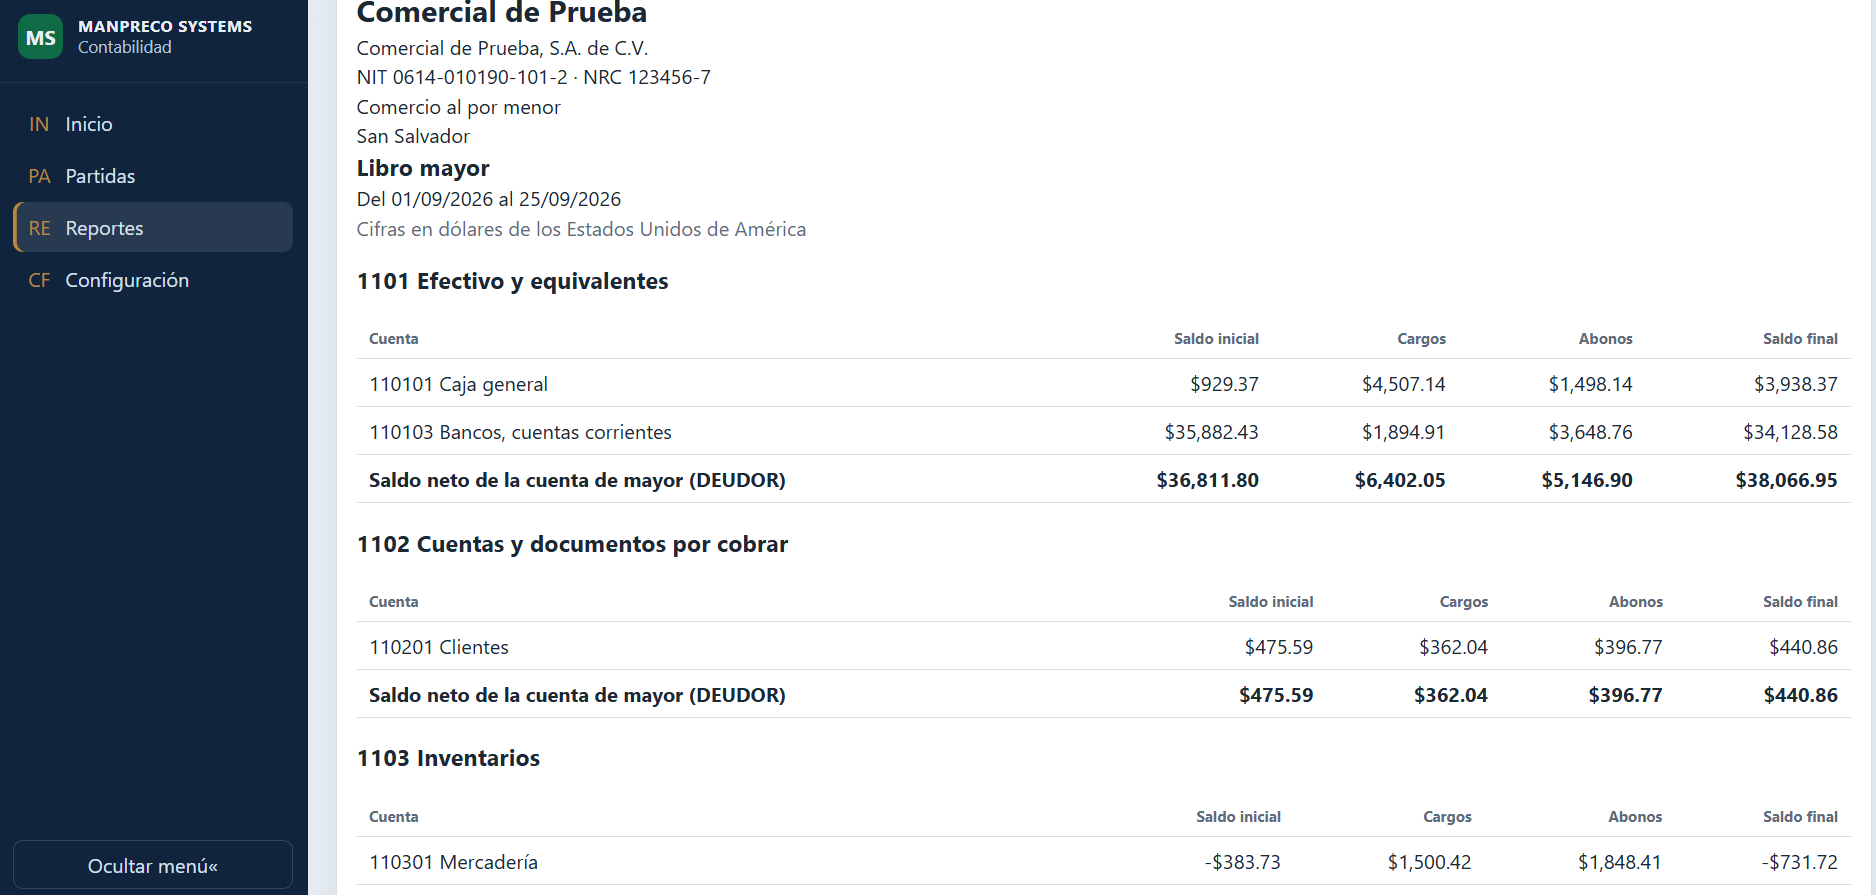
Task: Open Inicio in the sidebar
Action: pyautogui.click(x=153, y=124)
